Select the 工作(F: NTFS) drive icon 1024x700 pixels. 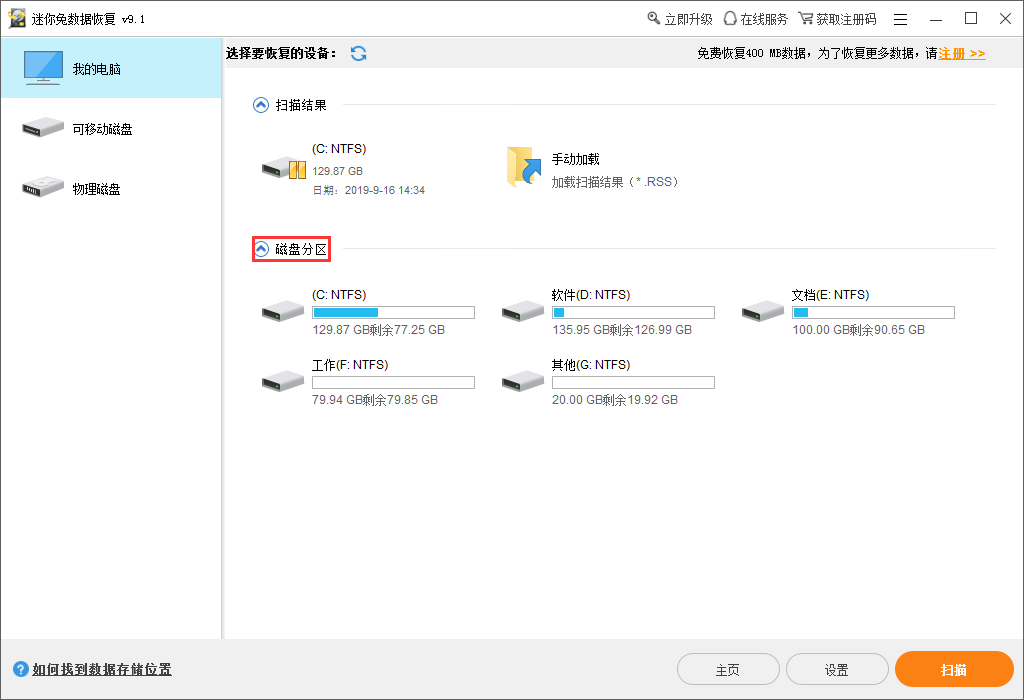pyautogui.click(x=283, y=381)
